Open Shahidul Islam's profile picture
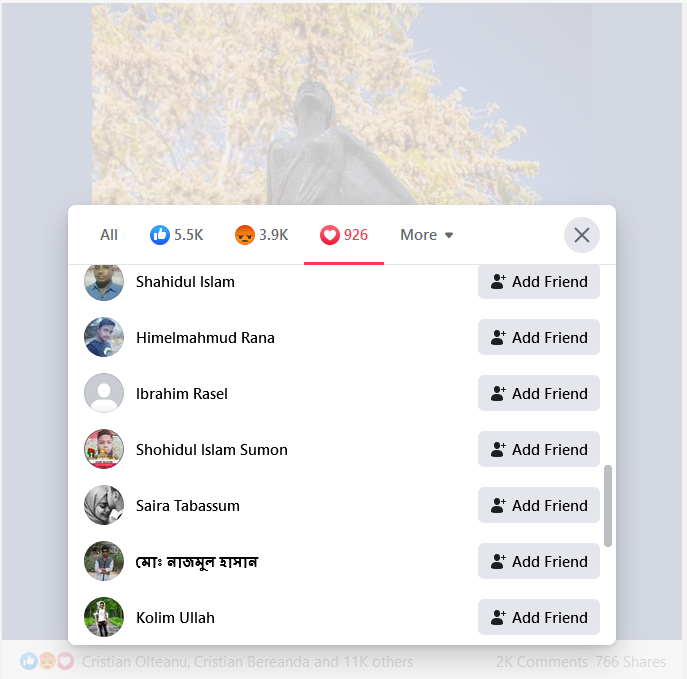687x679 pixels. coord(104,282)
